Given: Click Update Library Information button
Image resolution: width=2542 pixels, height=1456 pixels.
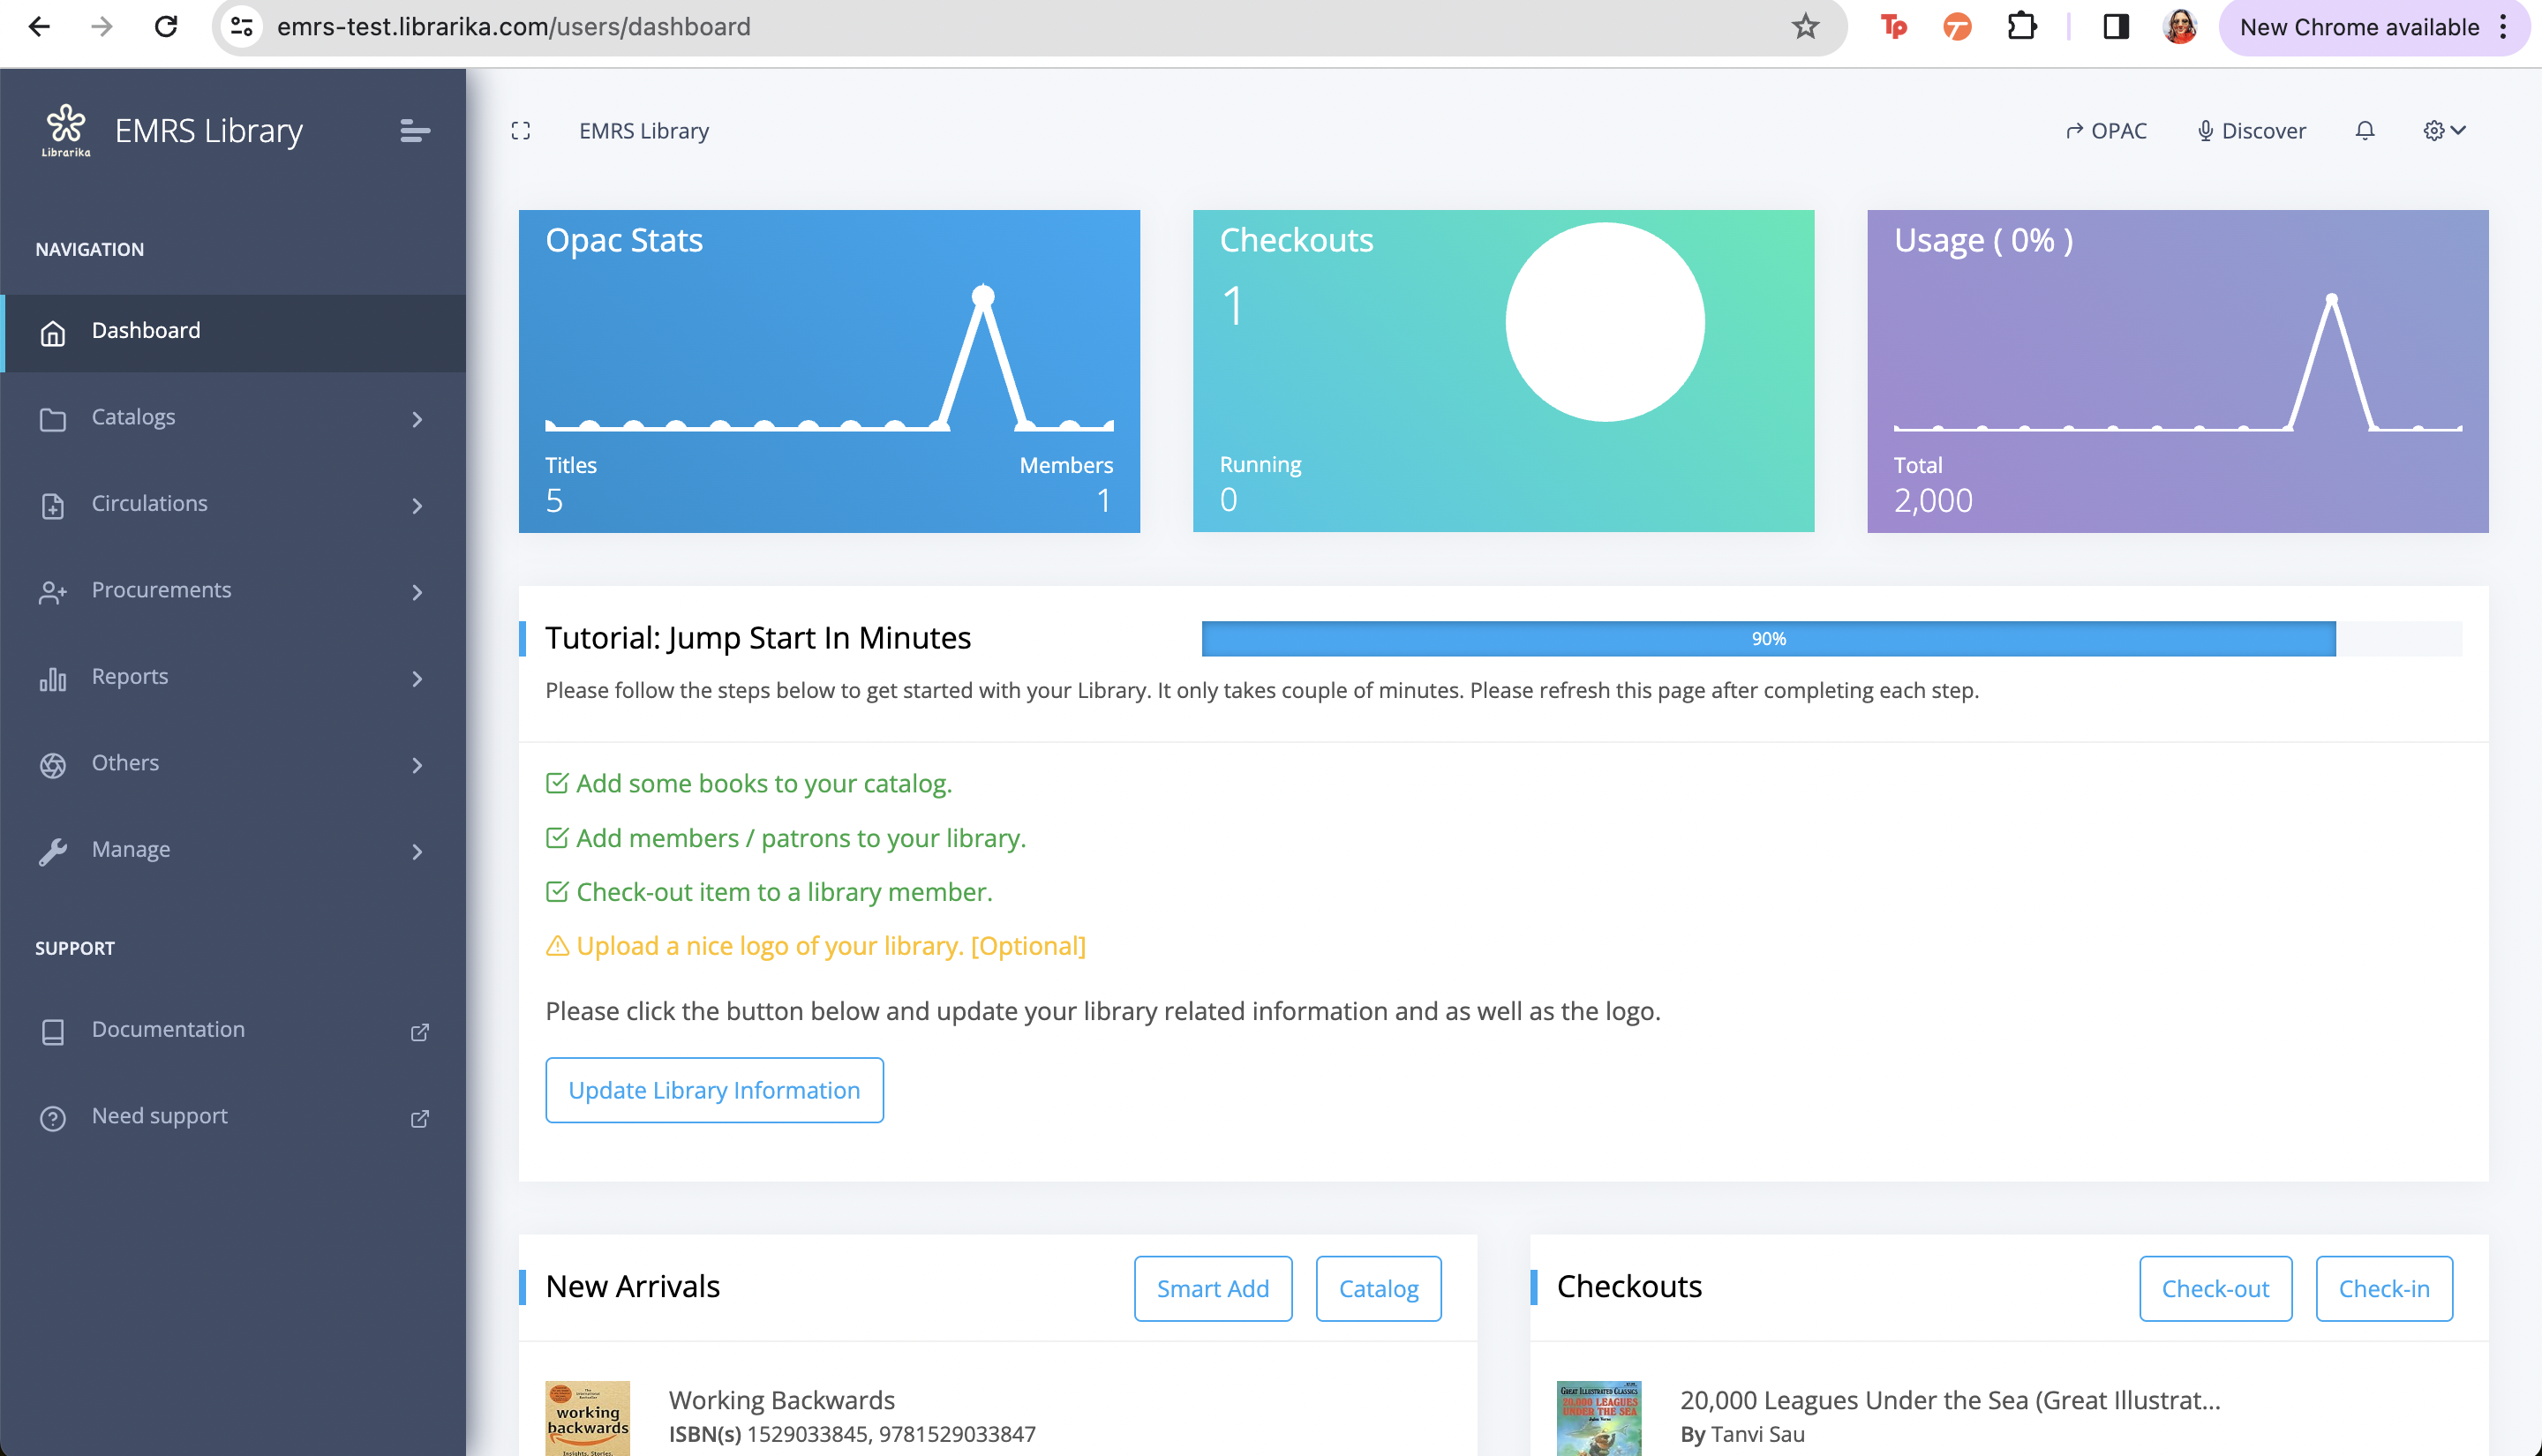Looking at the screenshot, I should pyautogui.click(x=714, y=1090).
